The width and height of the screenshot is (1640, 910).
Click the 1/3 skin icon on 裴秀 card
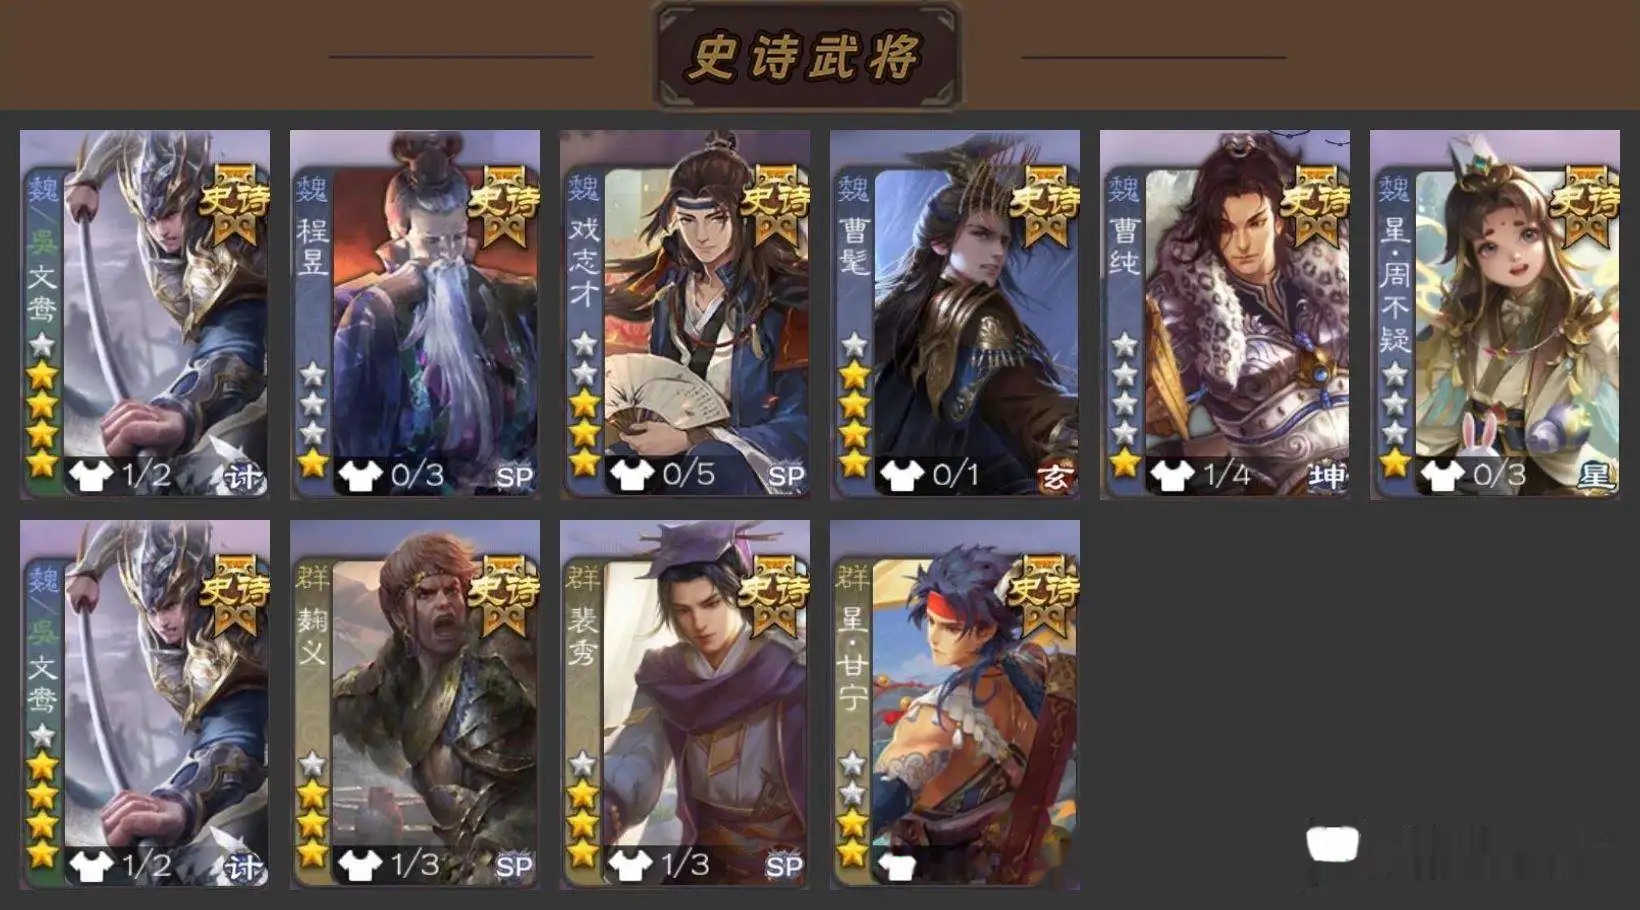click(631, 865)
